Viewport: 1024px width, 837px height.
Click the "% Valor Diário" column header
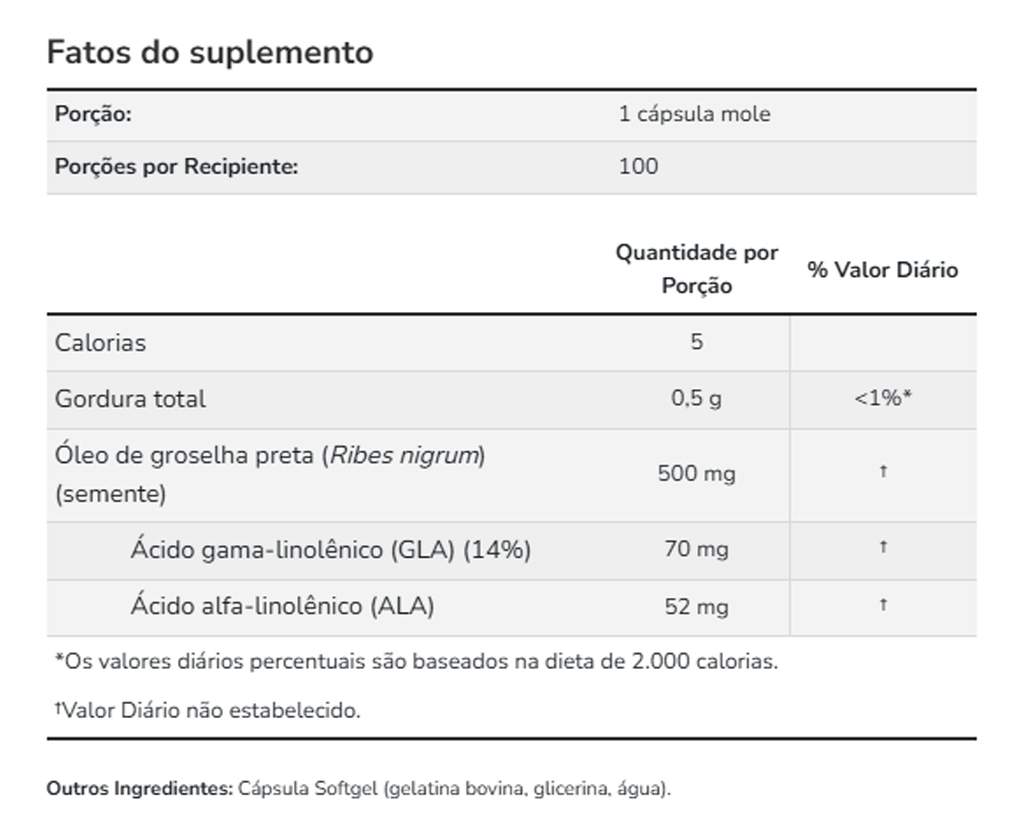tap(882, 270)
